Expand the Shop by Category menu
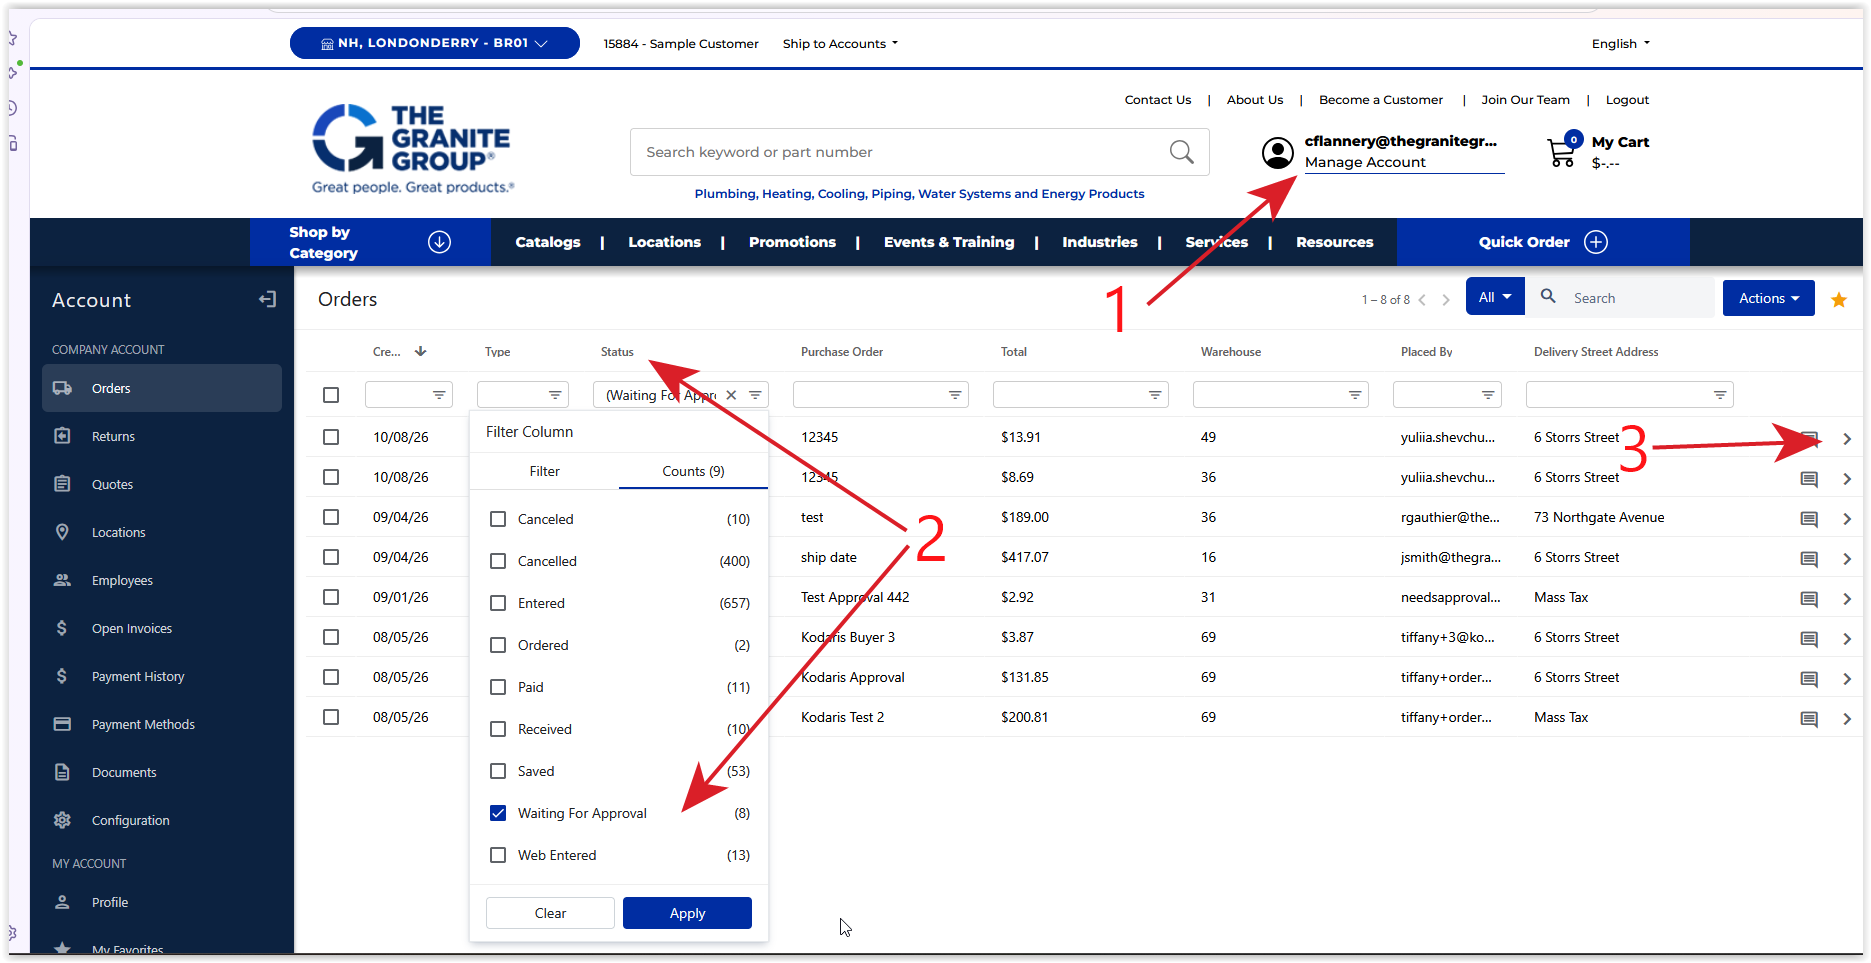The image size is (1871, 963). coord(370,242)
